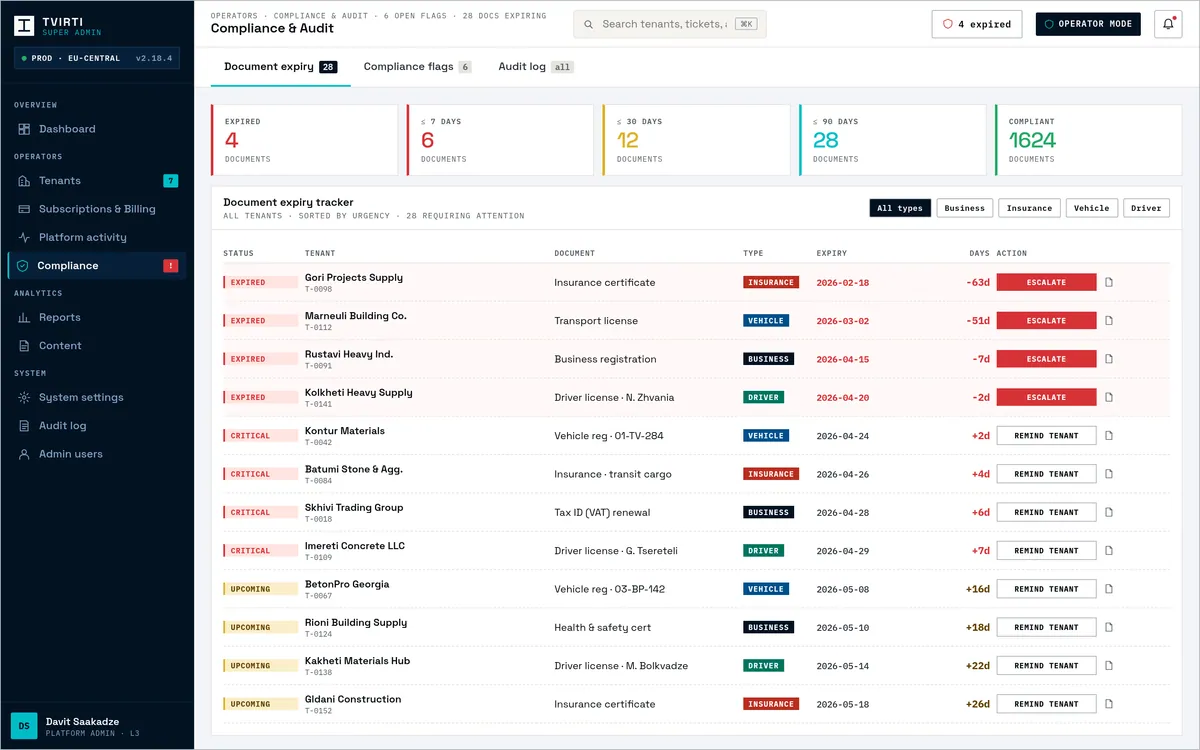The width and height of the screenshot is (1200, 750).
Task: Open document icon for Imereti Concrete LLC
Action: click(x=1109, y=551)
